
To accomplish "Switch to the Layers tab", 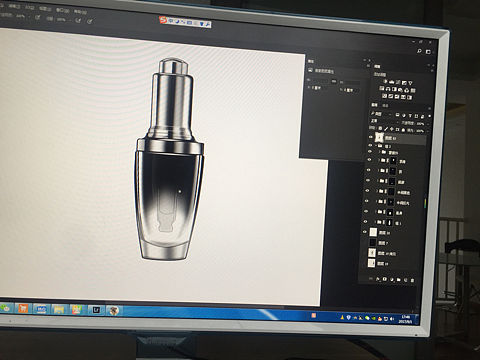I will 375,105.
